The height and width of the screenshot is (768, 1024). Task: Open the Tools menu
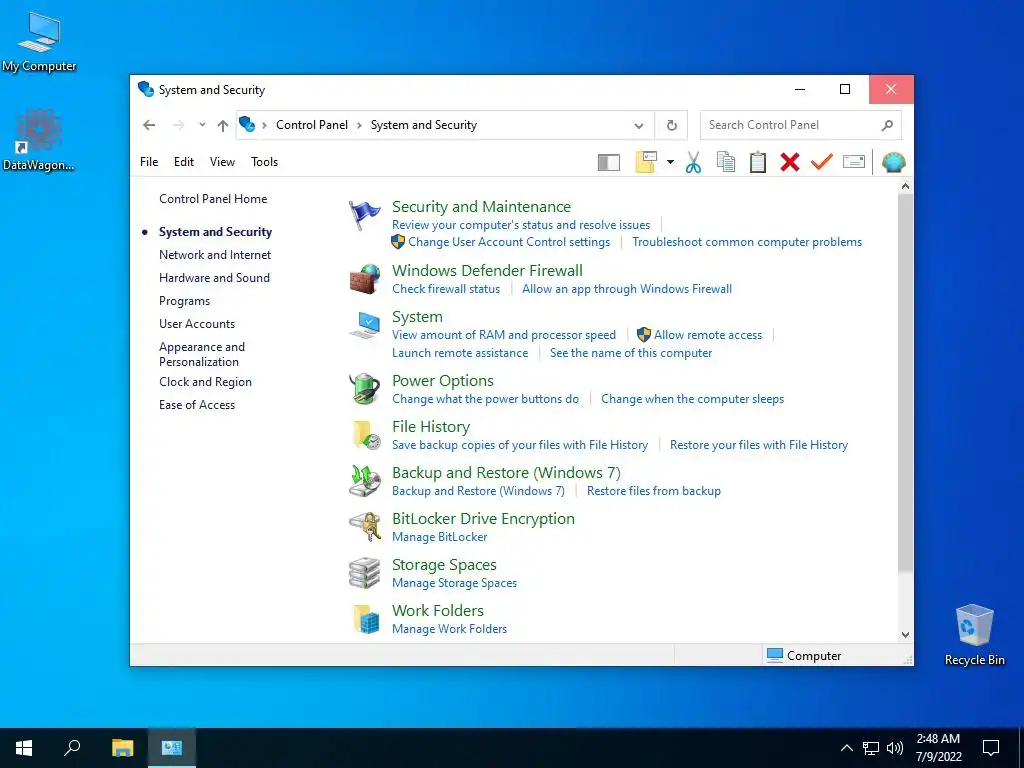tap(264, 162)
